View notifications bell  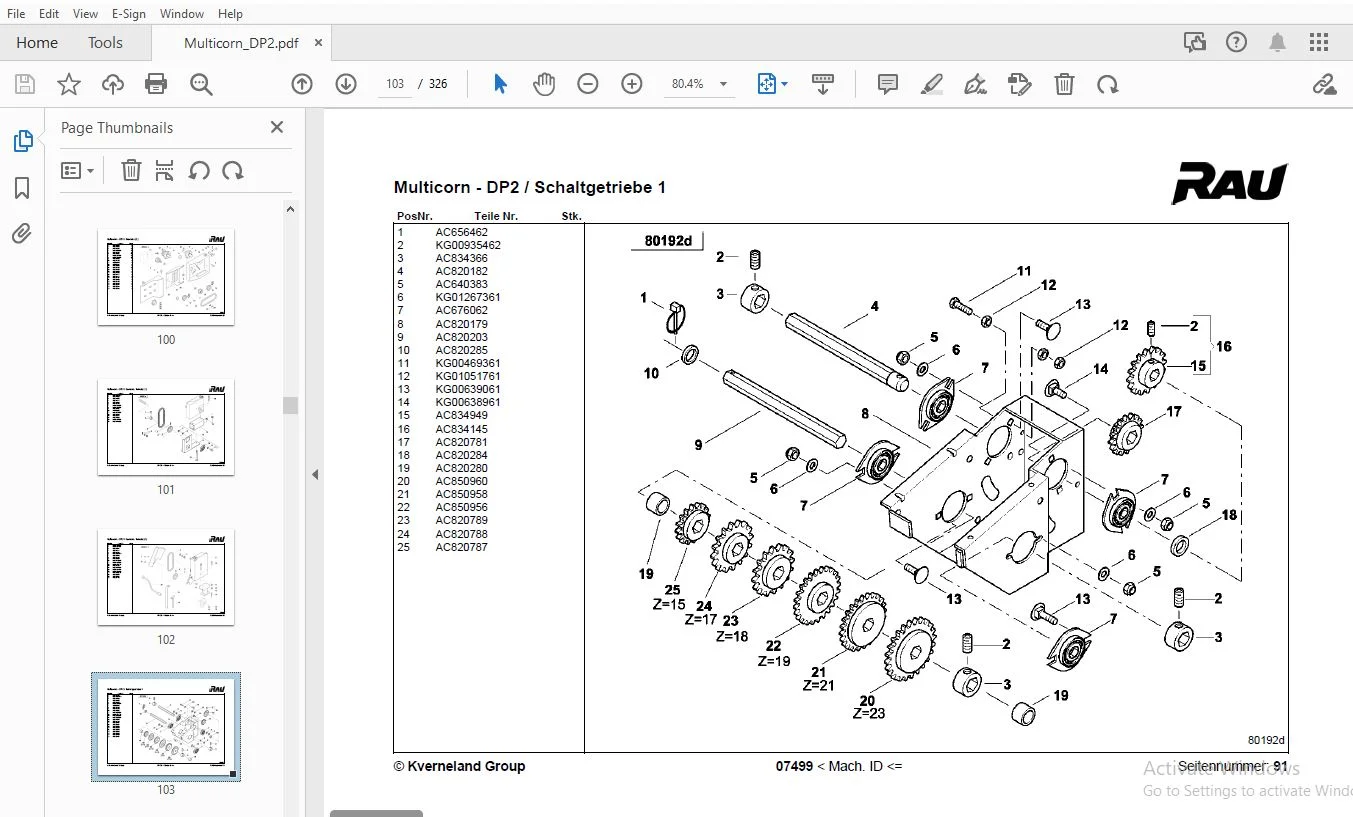1277,42
